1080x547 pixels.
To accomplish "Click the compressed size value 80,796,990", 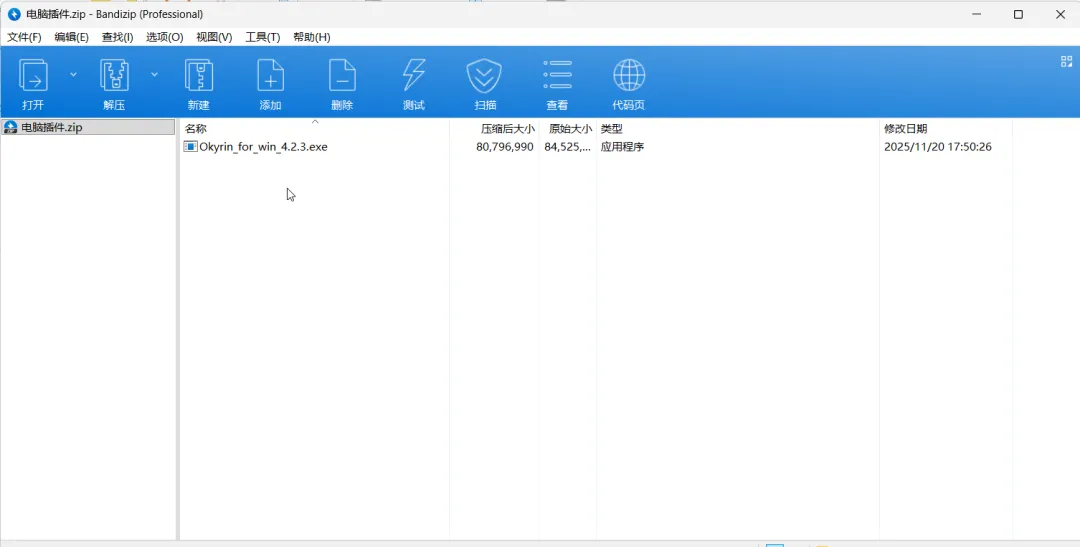I will (x=504, y=147).
